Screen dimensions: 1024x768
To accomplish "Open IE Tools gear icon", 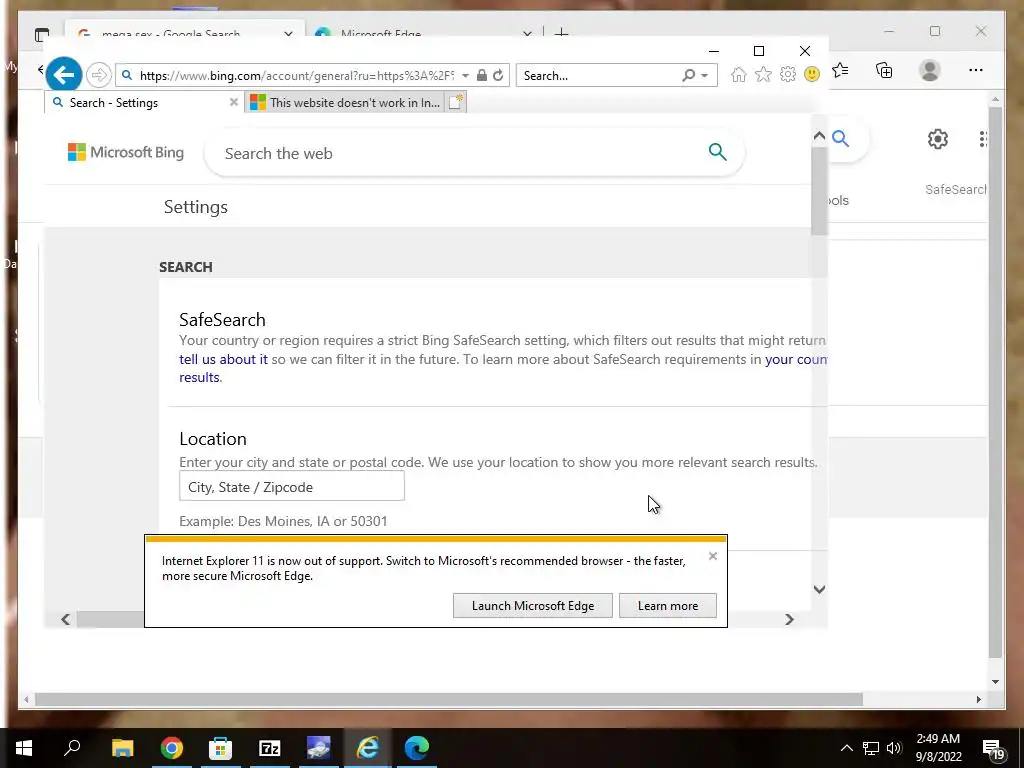I will pos(788,75).
